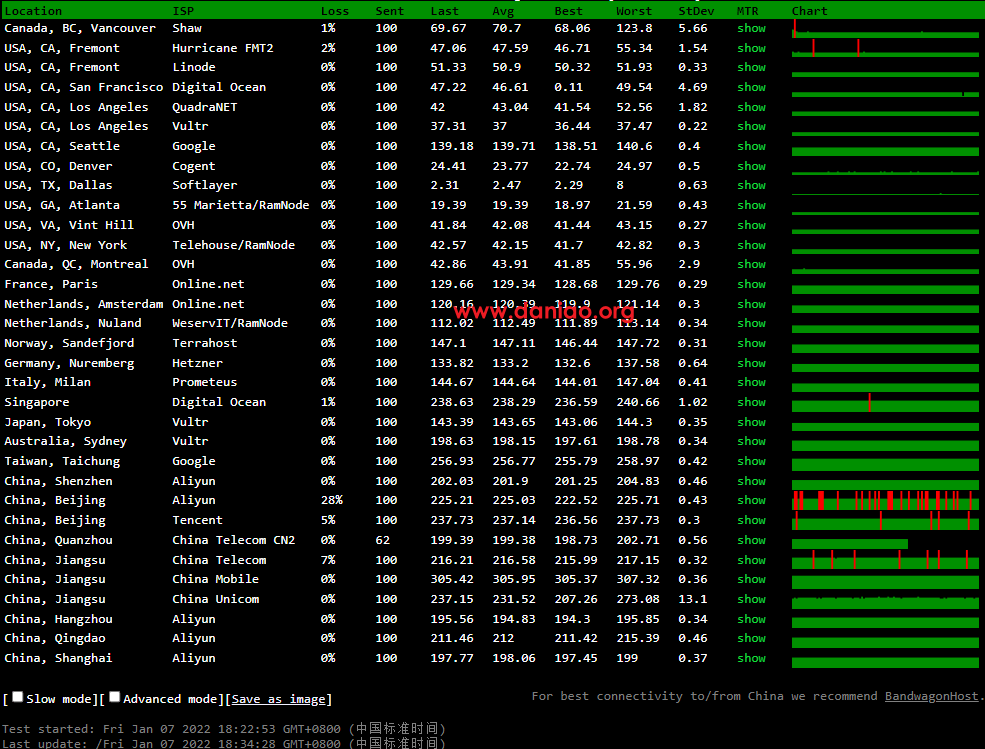Click the Chart column header
The image size is (985, 749).
809,11
